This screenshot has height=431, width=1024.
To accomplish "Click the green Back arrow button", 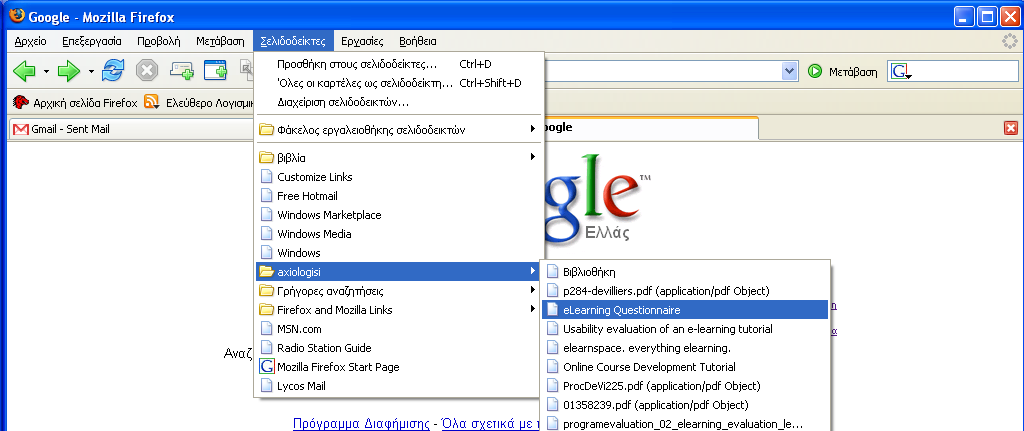I will [x=24, y=71].
